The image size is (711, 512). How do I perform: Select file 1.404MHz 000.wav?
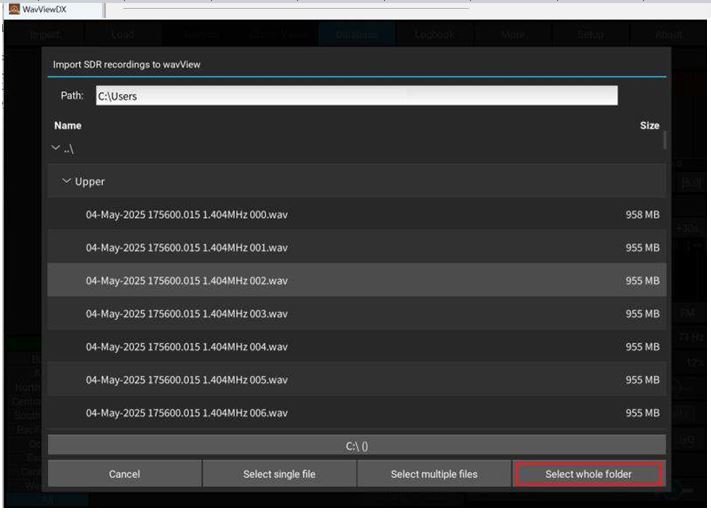click(x=187, y=215)
